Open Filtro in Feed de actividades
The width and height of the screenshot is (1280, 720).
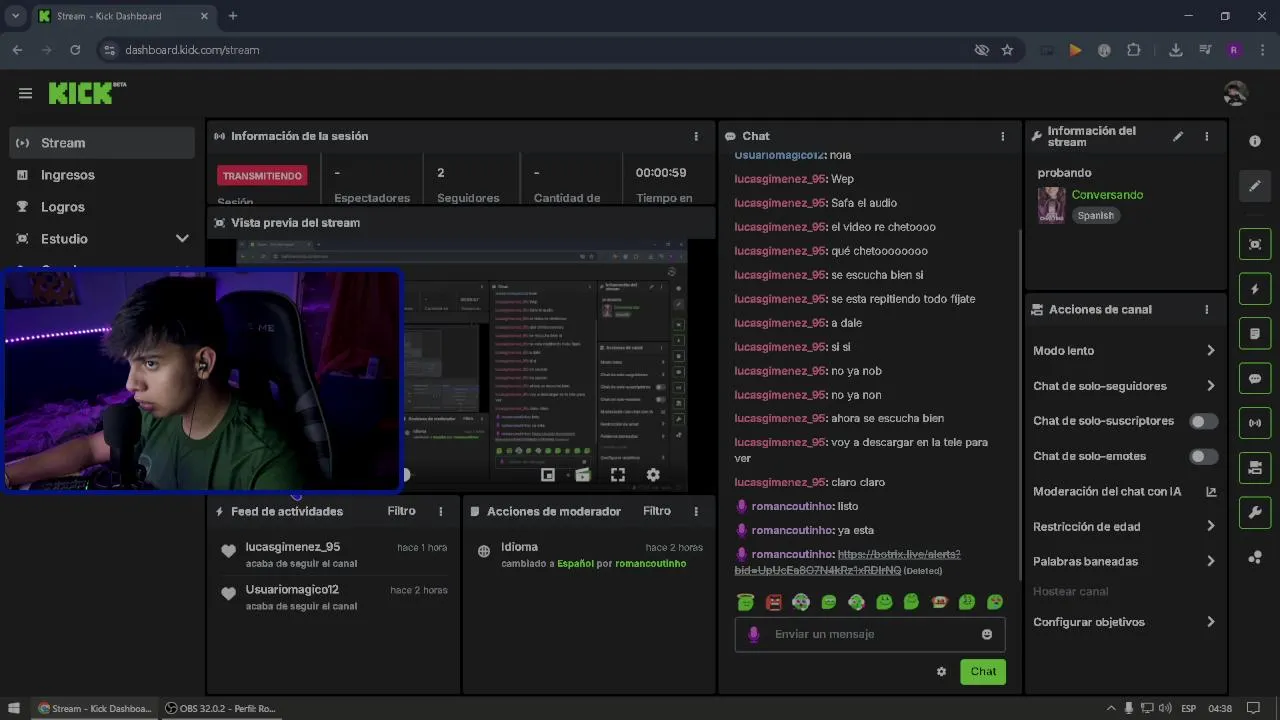[x=401, y=511]
